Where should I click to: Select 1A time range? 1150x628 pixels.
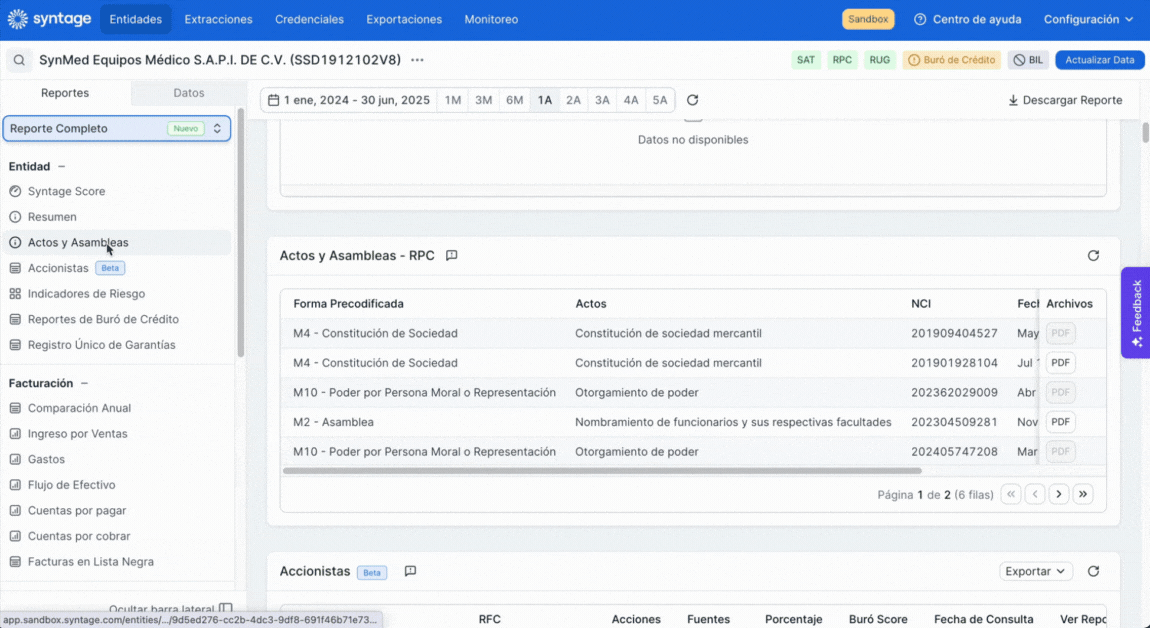pyautogui.click(x=544, y=100)
